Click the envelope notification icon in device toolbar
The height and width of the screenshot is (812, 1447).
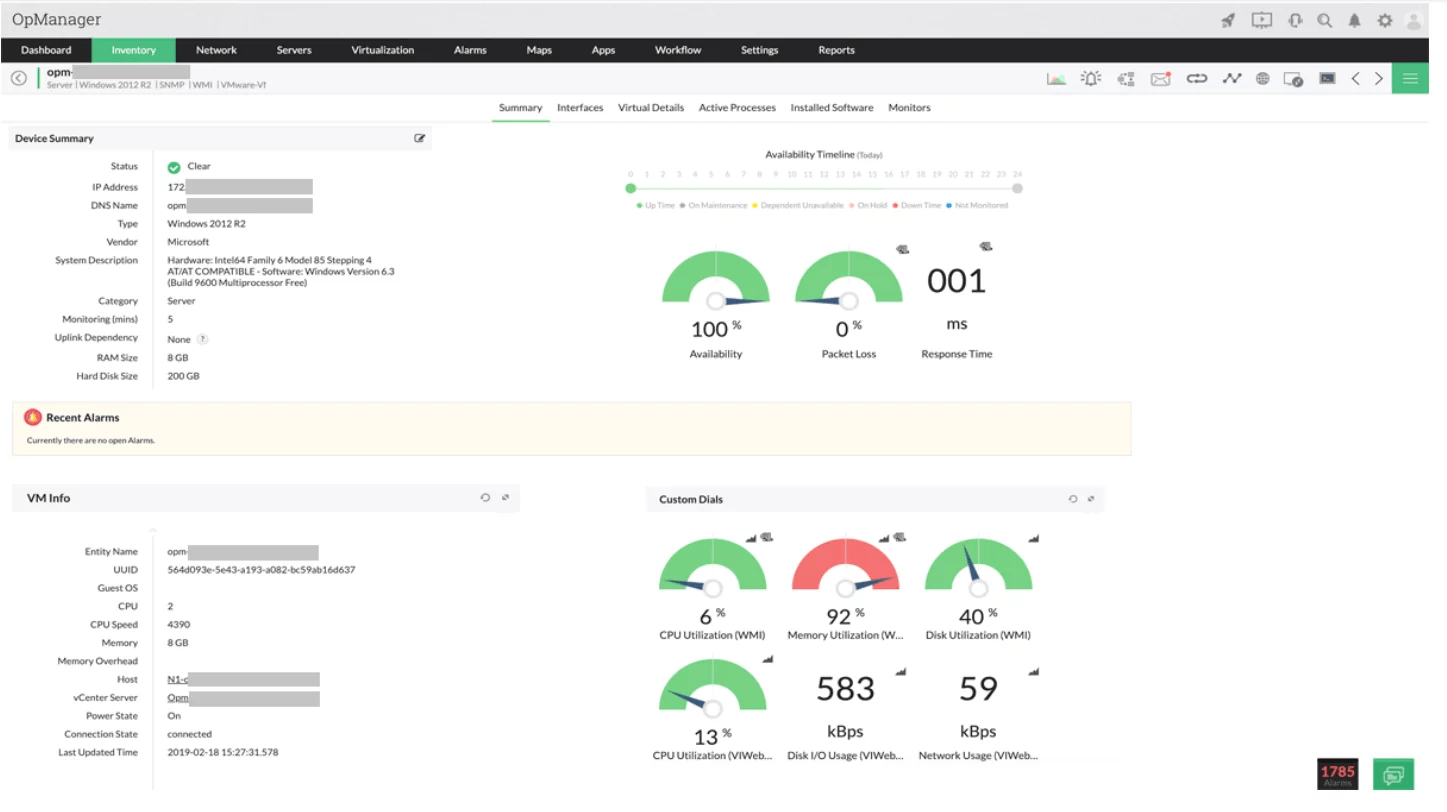(1160, 79)
